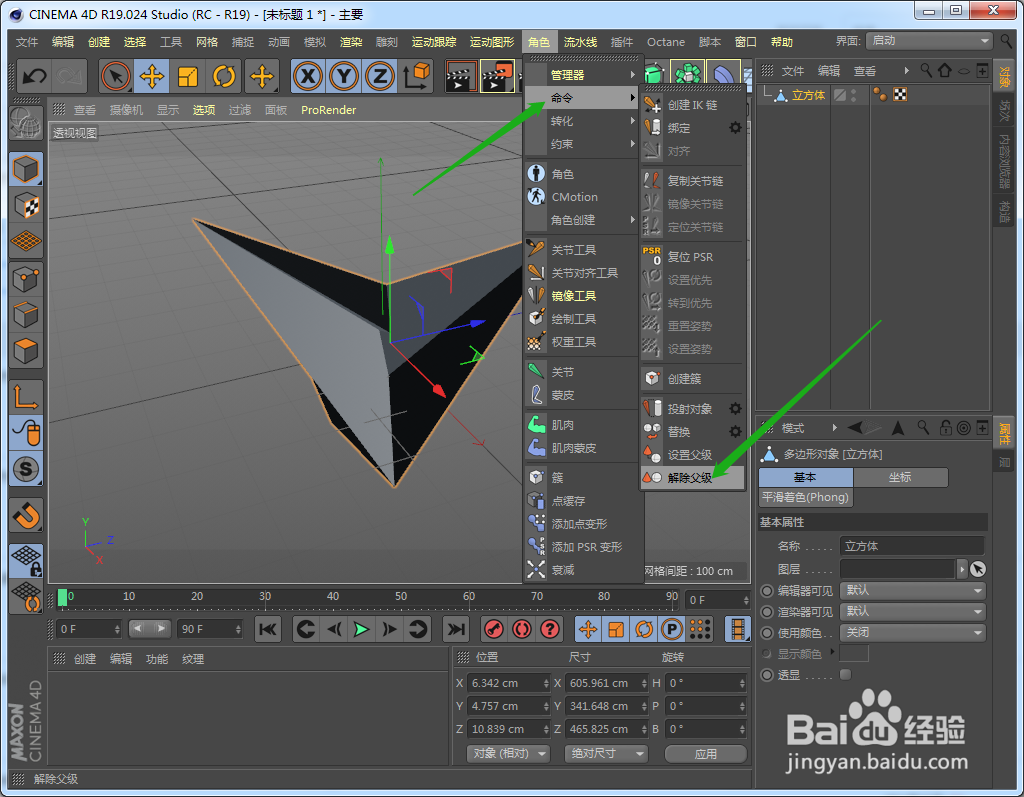Switch to the 基本 tab
The height and width of the screenshot is (797, 1024).
pyautogui.click(x=805, y=478)
